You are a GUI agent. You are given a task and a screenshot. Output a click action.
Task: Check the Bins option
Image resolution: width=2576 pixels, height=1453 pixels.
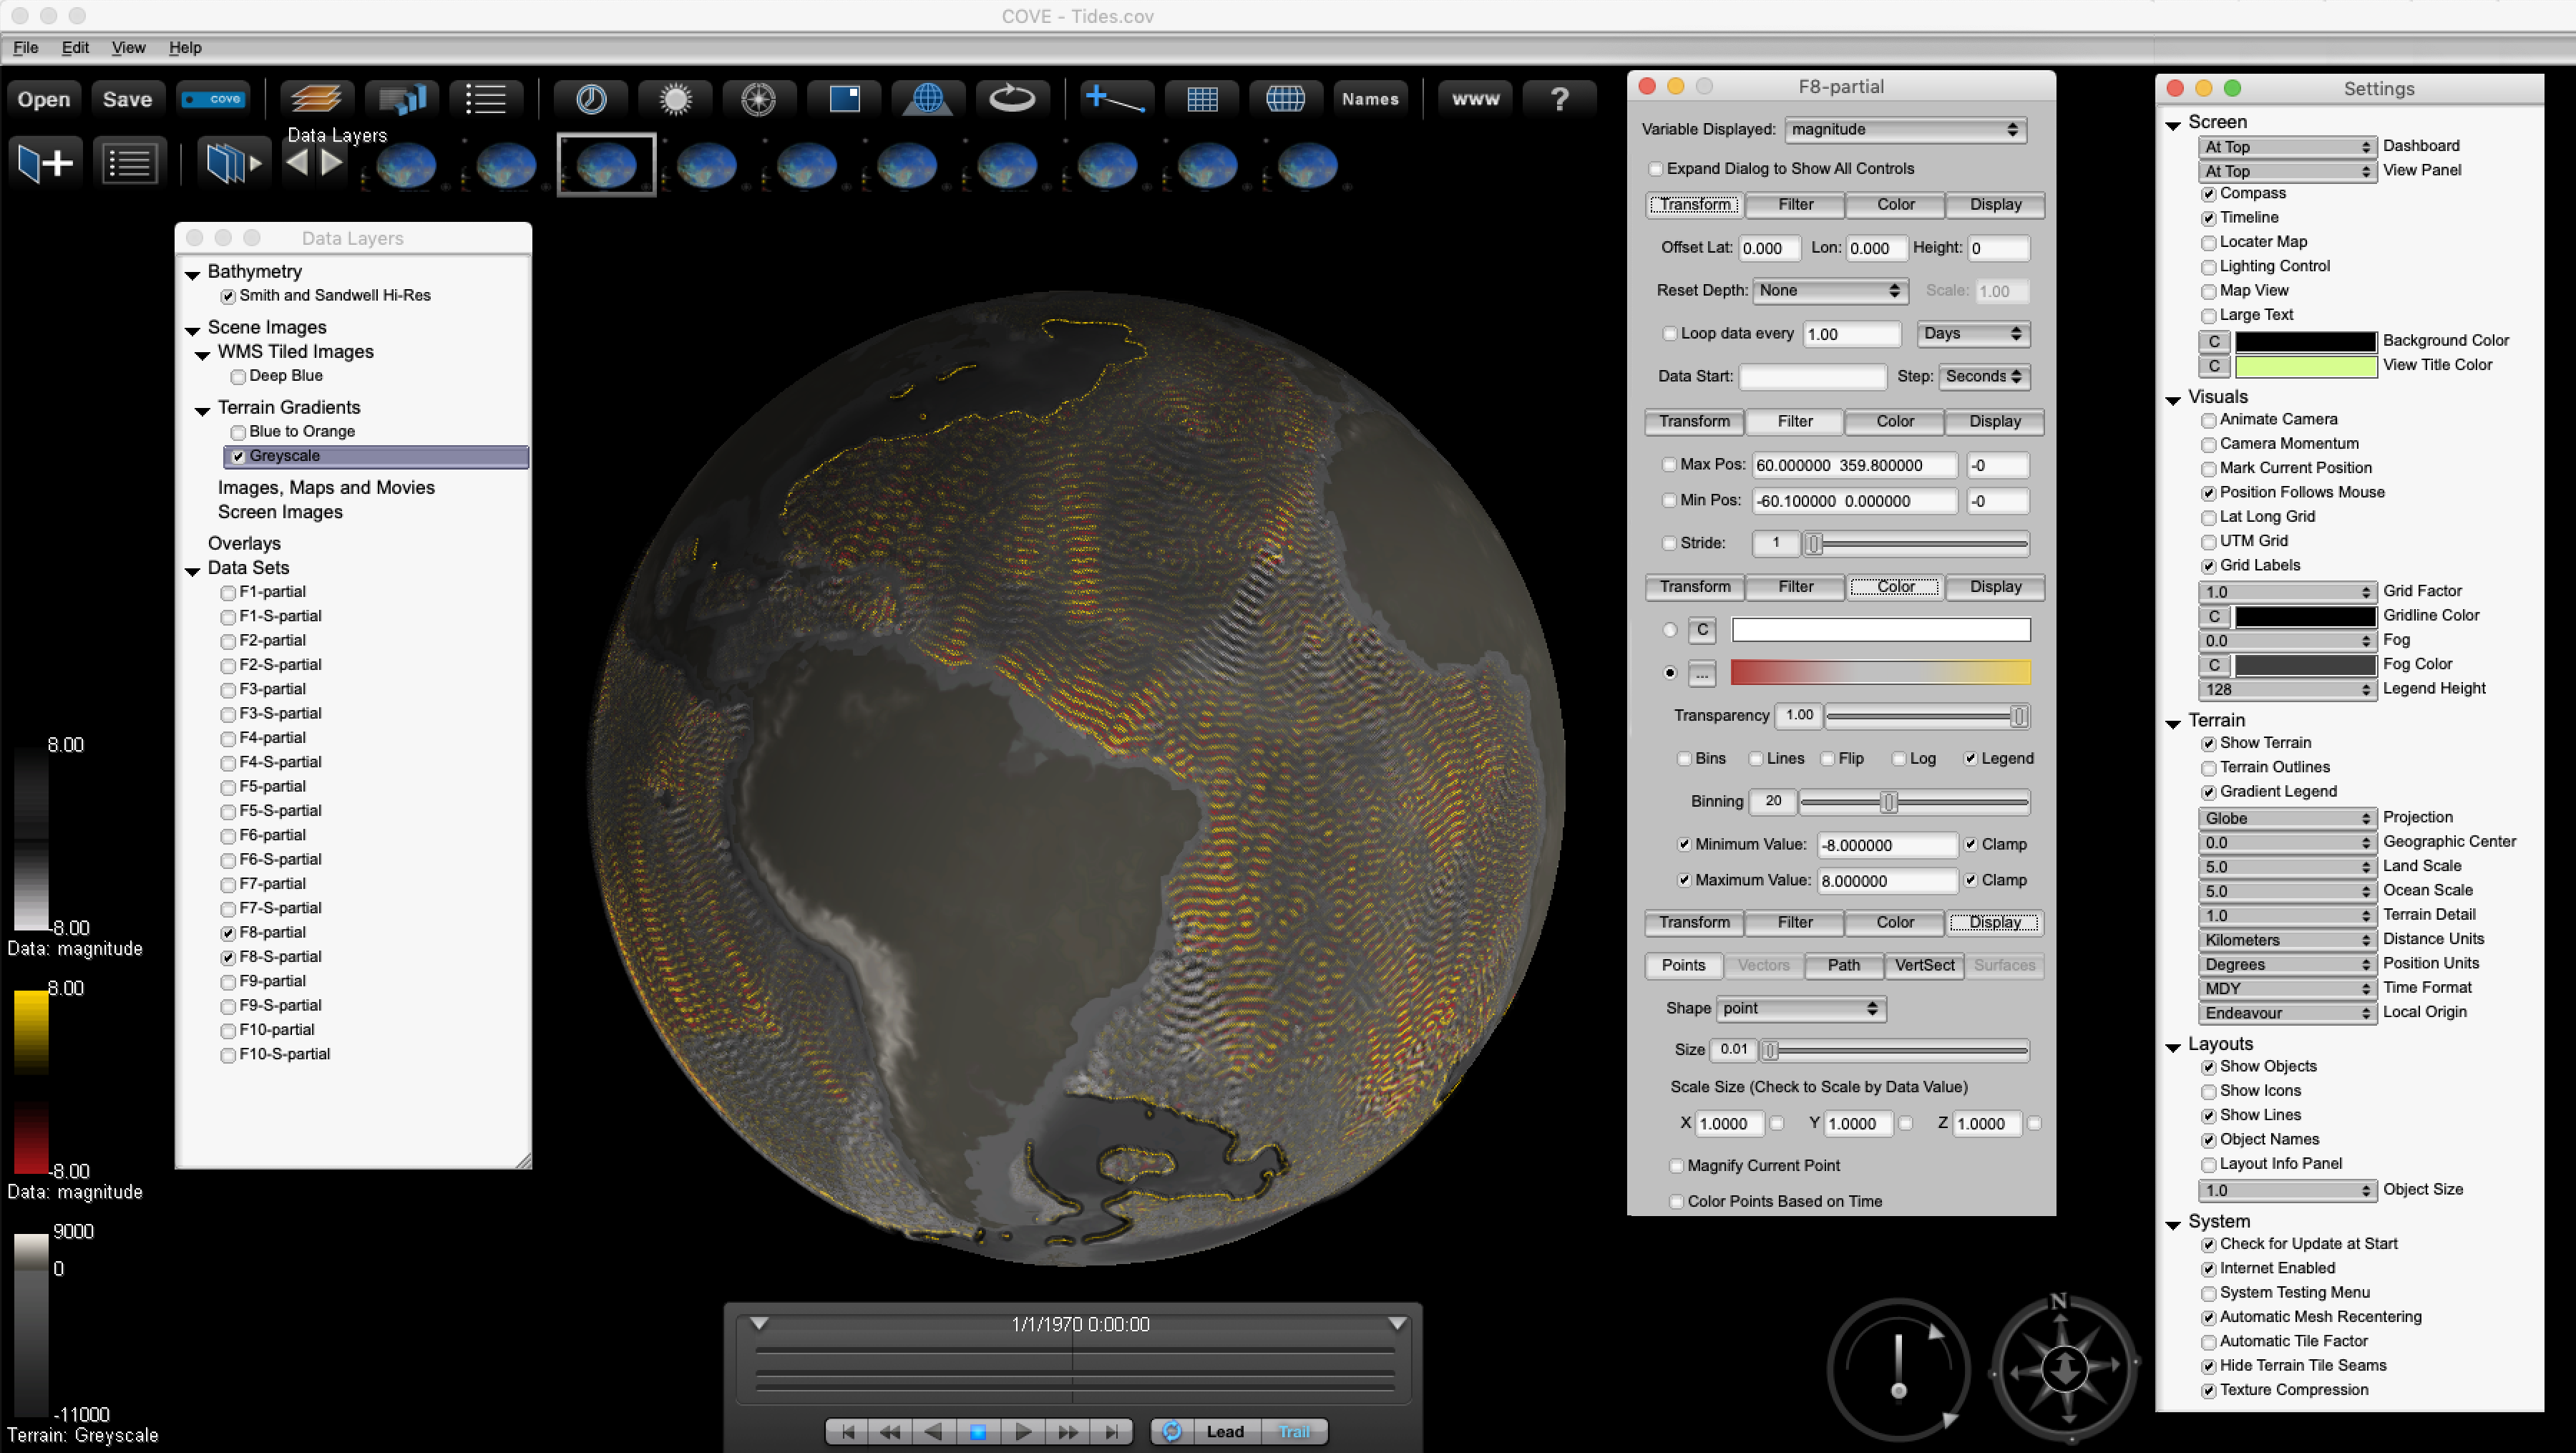[1685, 759]
